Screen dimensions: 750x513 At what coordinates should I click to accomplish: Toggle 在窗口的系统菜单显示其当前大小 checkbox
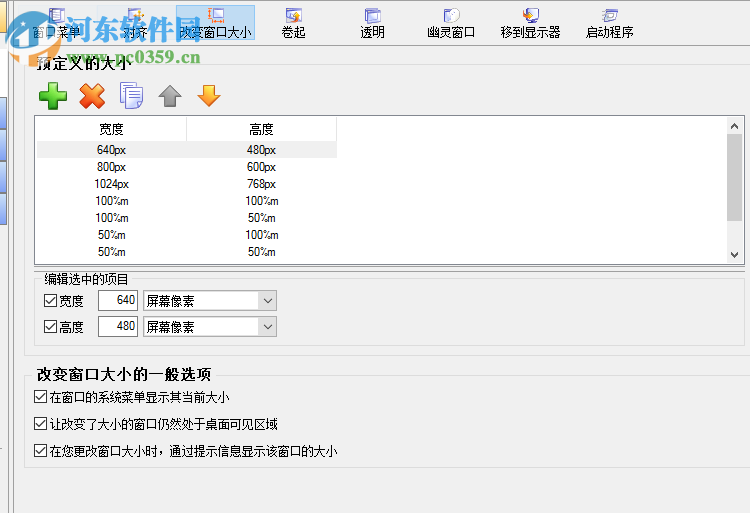coord(40,397)
